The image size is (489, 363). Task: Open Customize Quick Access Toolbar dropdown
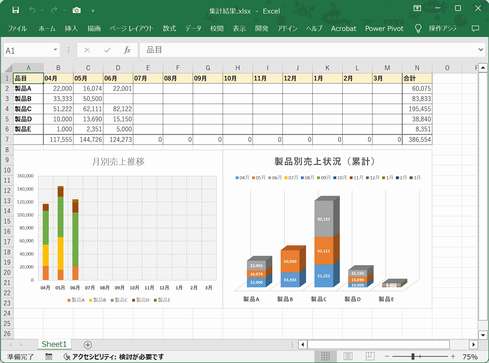pyautogui.click(x=93, y=11)
